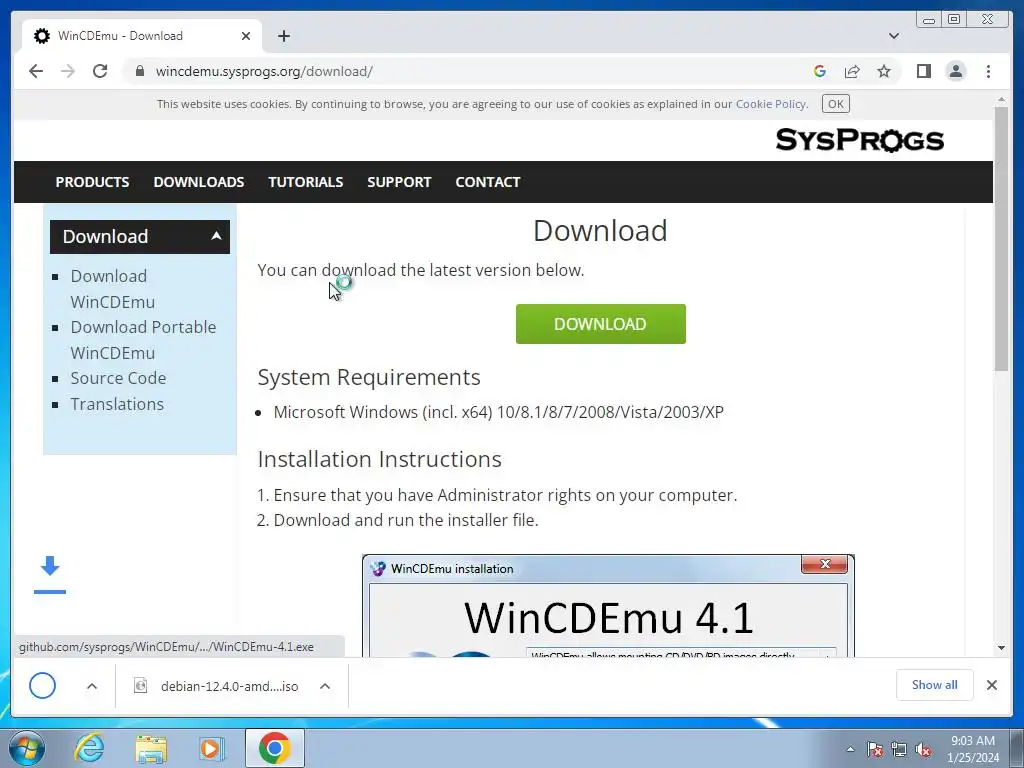Select the WinCDEmu - Download tab
Image resolution: width=1024 pixels, height=768 pixels.
click(x=141, y=36)
